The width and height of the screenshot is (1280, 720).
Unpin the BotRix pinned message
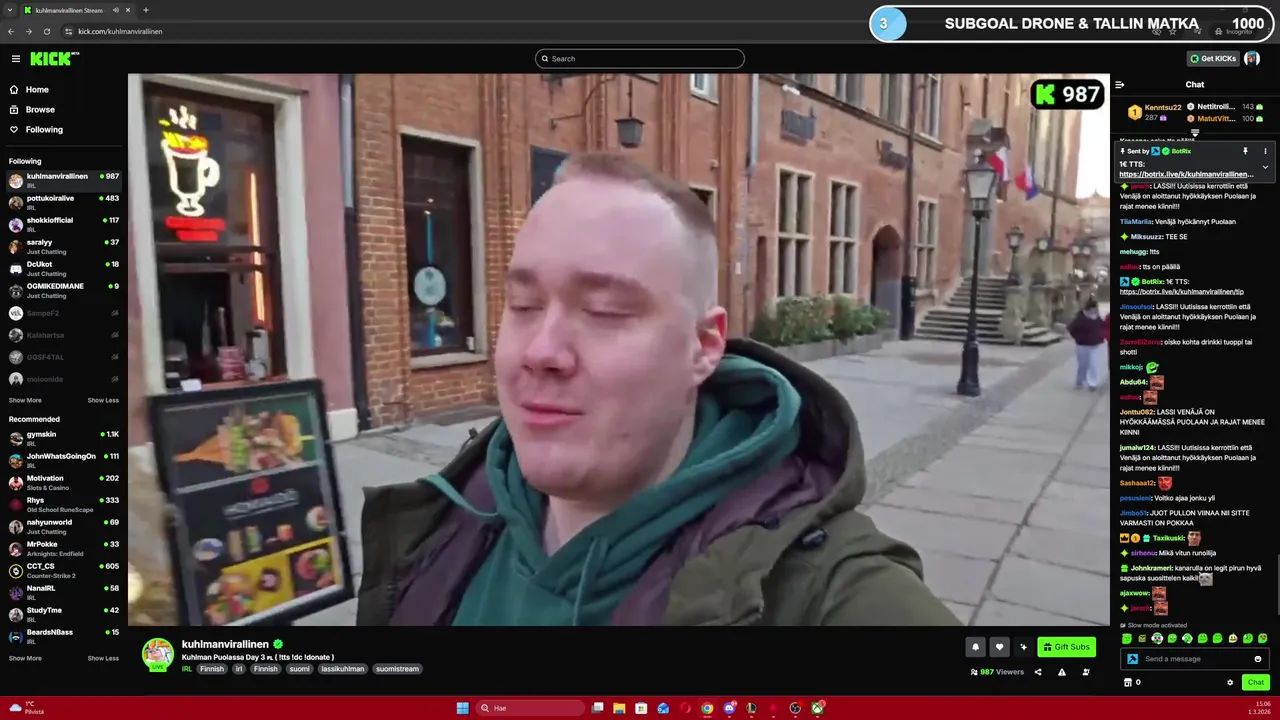[1245, 151]
